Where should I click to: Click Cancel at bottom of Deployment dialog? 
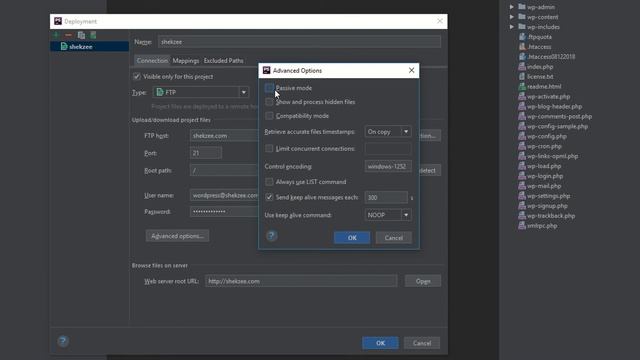pyautogui.click(x=422, y=343)
